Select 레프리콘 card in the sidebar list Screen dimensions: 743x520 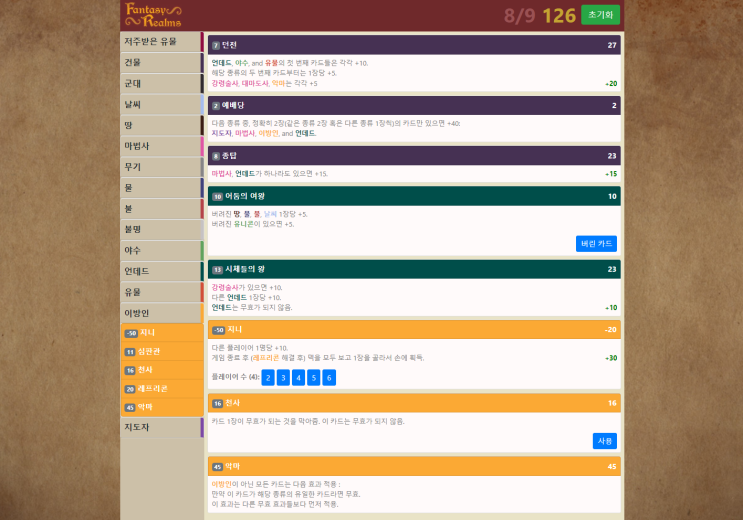pos(162,389)
